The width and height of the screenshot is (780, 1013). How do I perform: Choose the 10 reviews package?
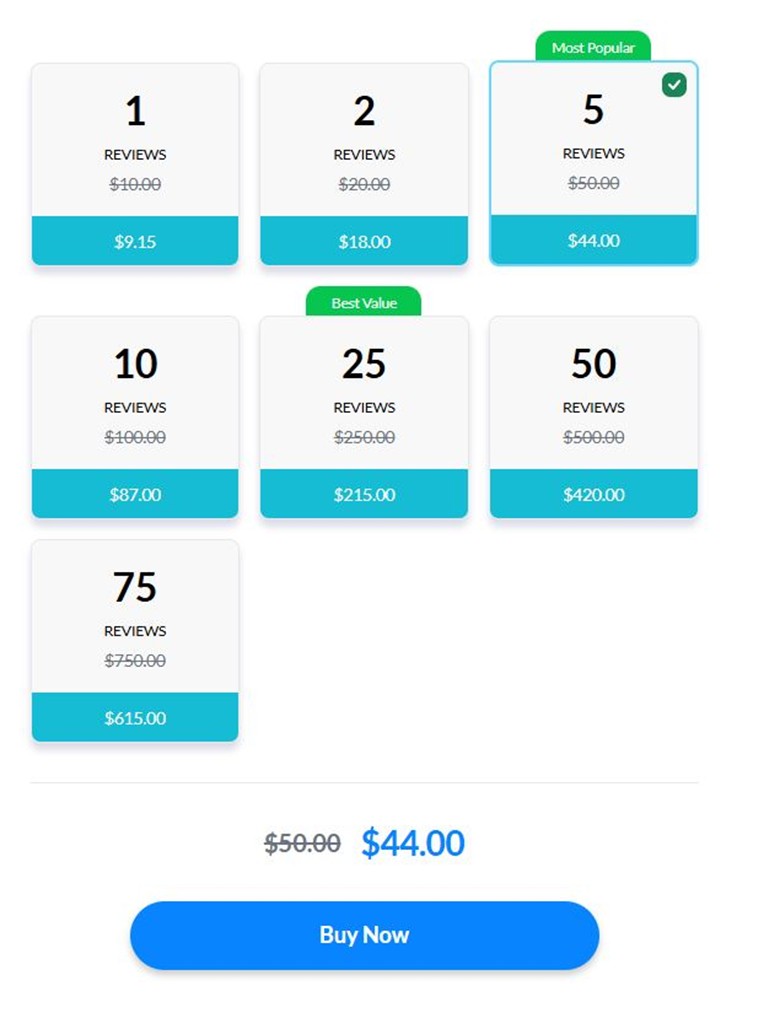(x=135, y=393)
